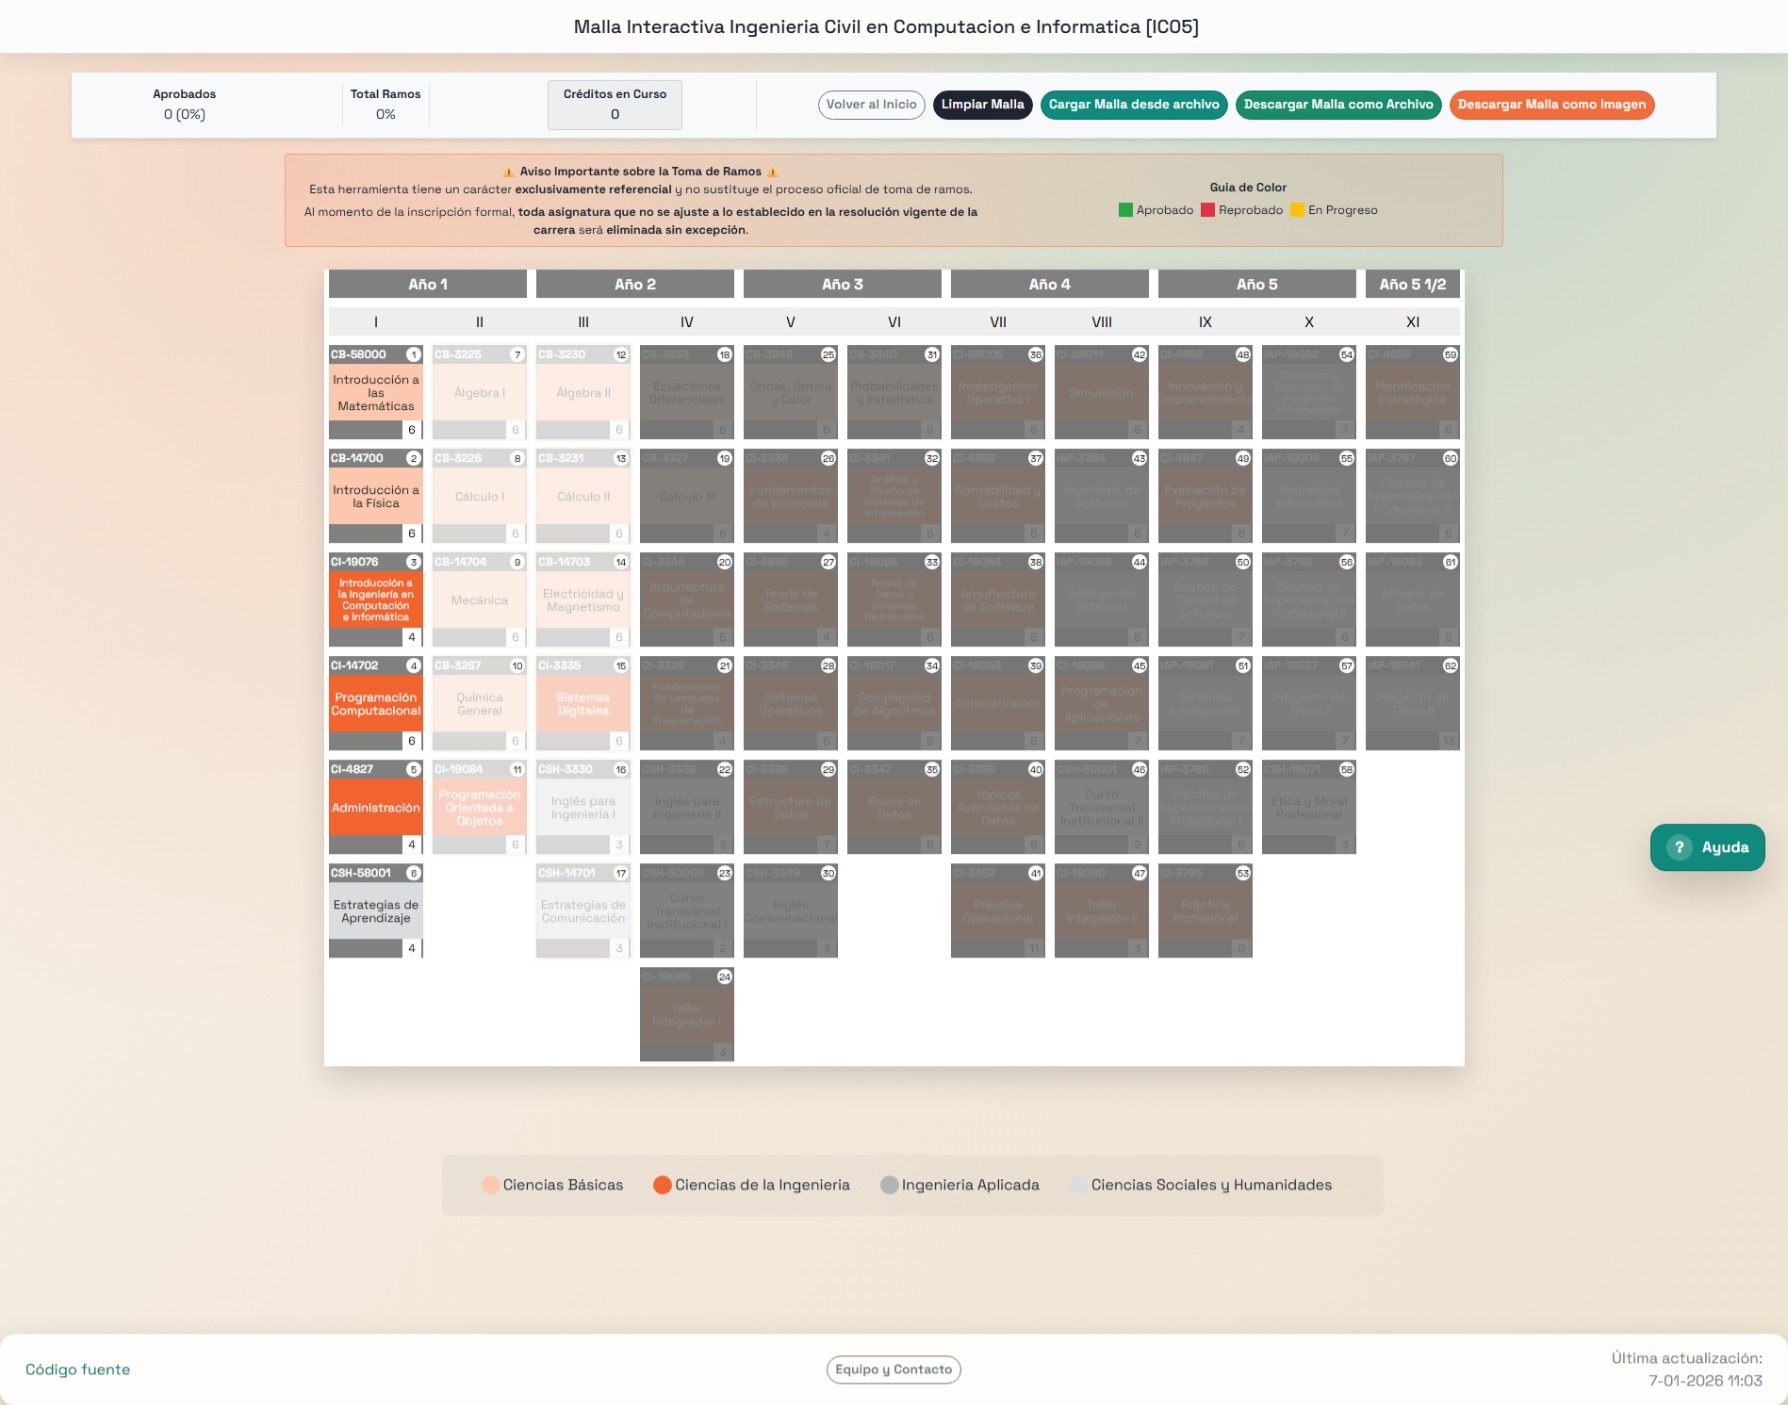
Task: Click Volver al Inicio button
Action: pos(871,105)
